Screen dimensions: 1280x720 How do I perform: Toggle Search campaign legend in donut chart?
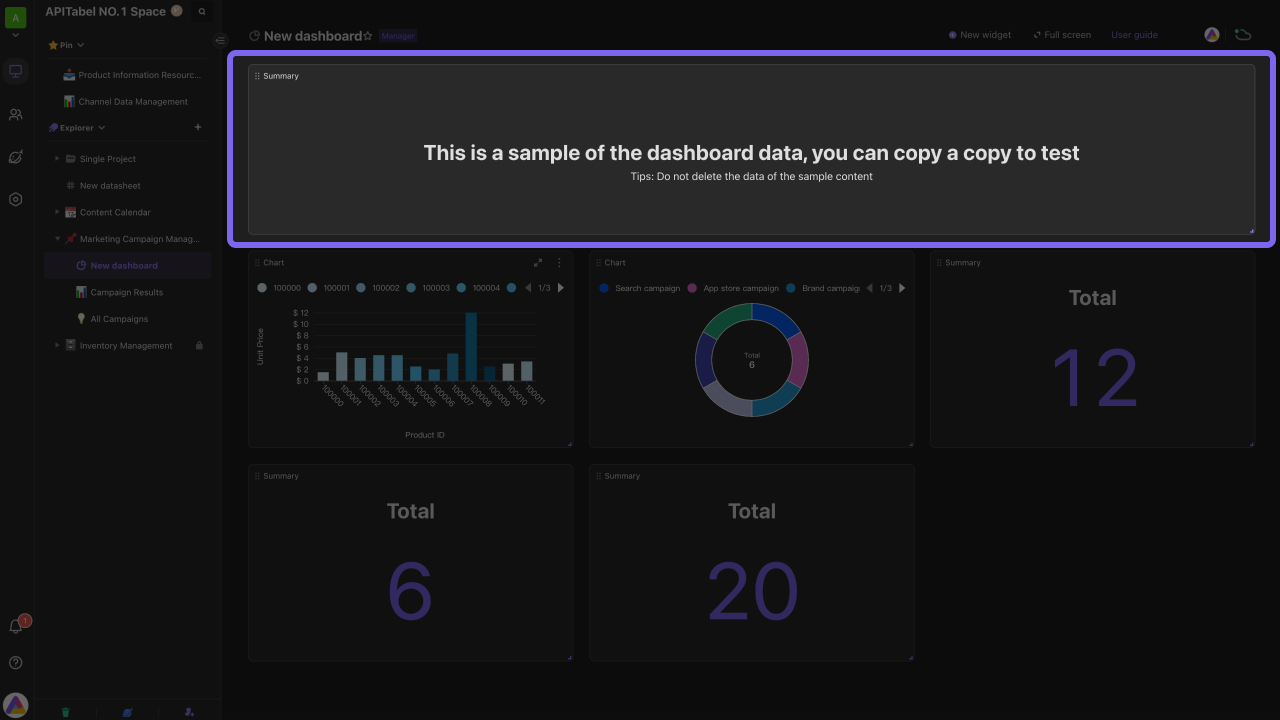tap(639, 288)
